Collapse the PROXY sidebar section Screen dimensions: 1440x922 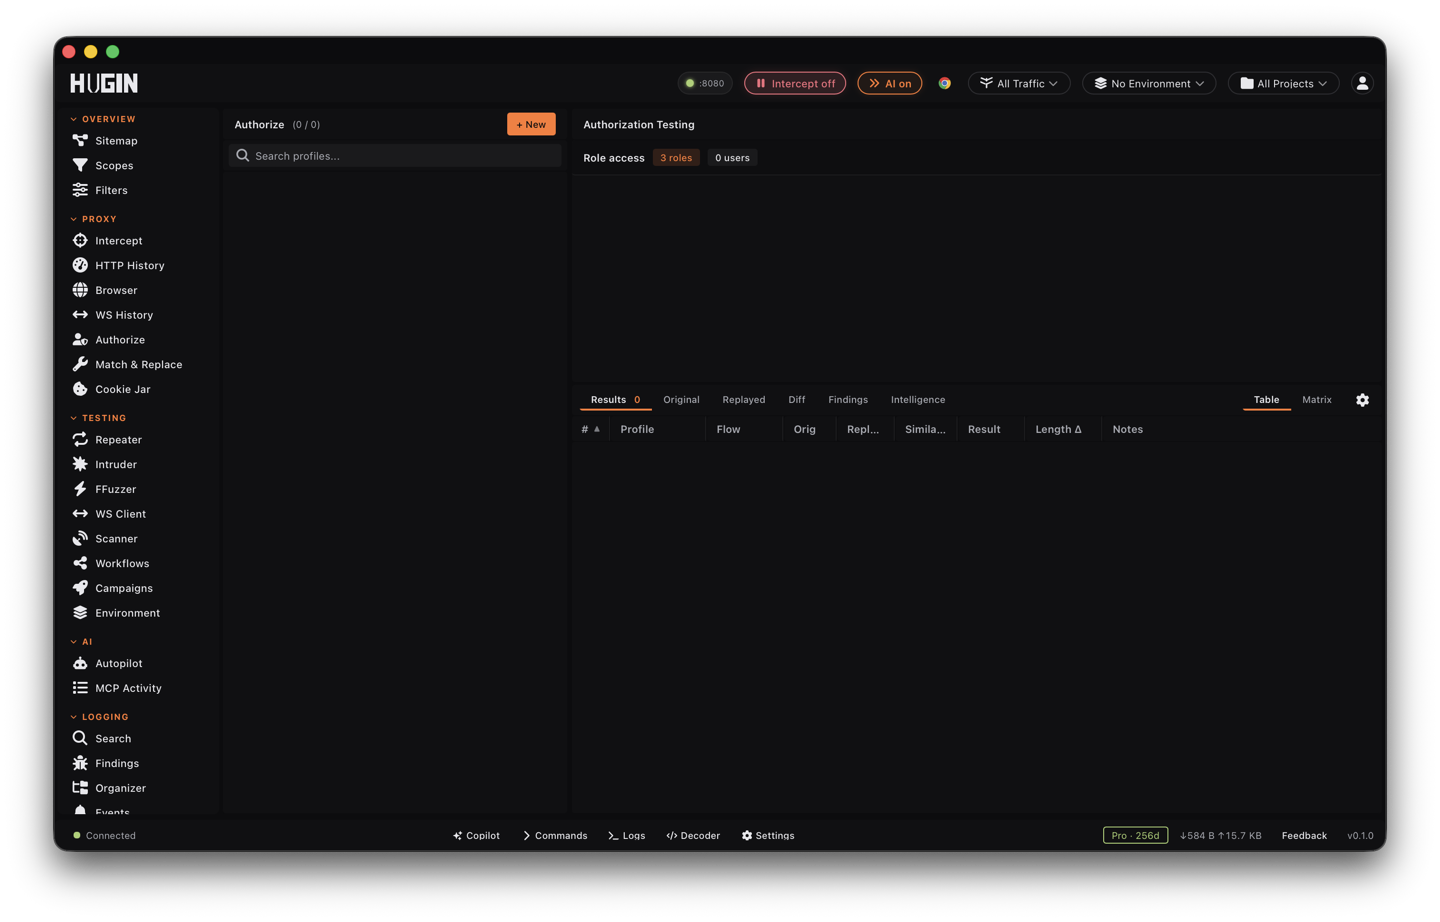[x=94, y=219]
